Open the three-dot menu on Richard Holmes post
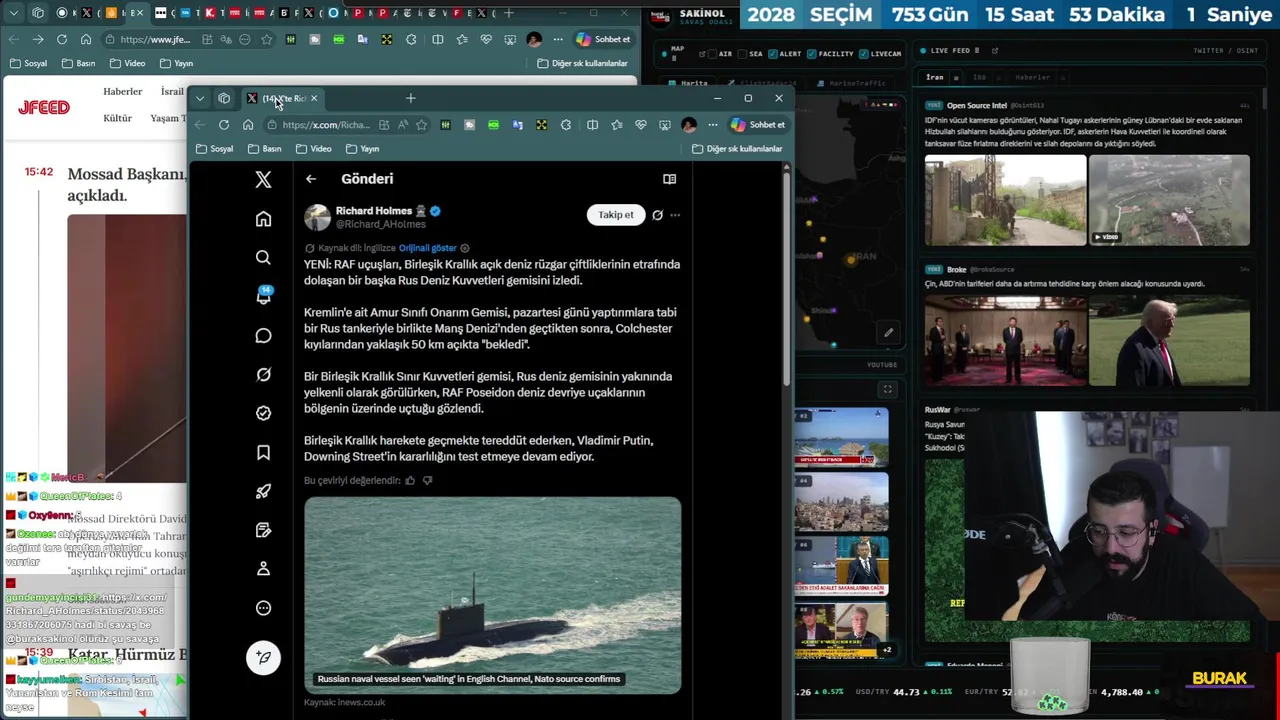 675,215
